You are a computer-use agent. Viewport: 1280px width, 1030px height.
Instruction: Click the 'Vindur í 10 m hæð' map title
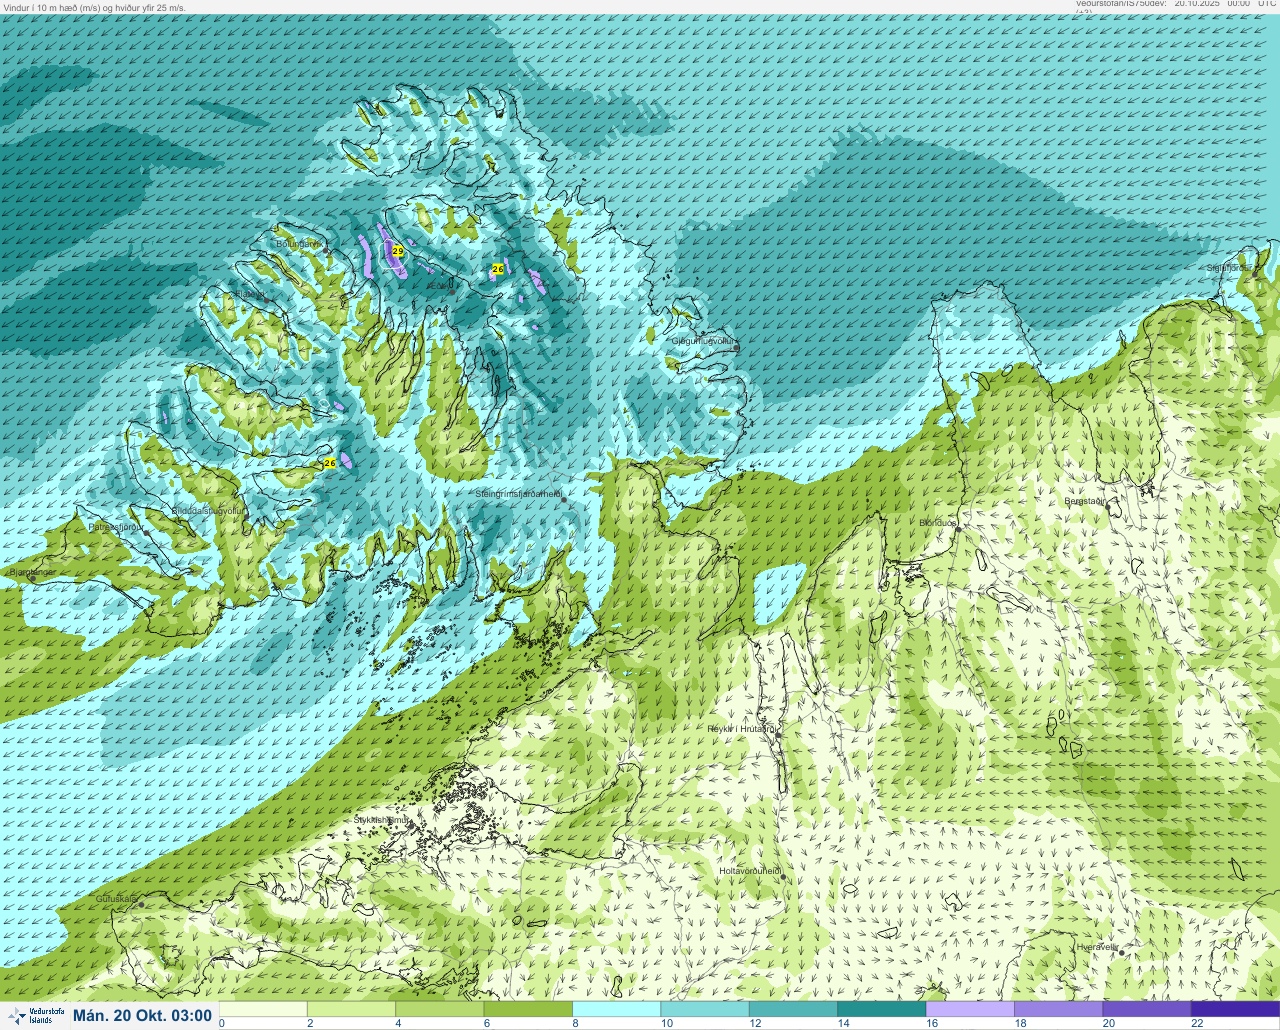(x=96, y=7)
